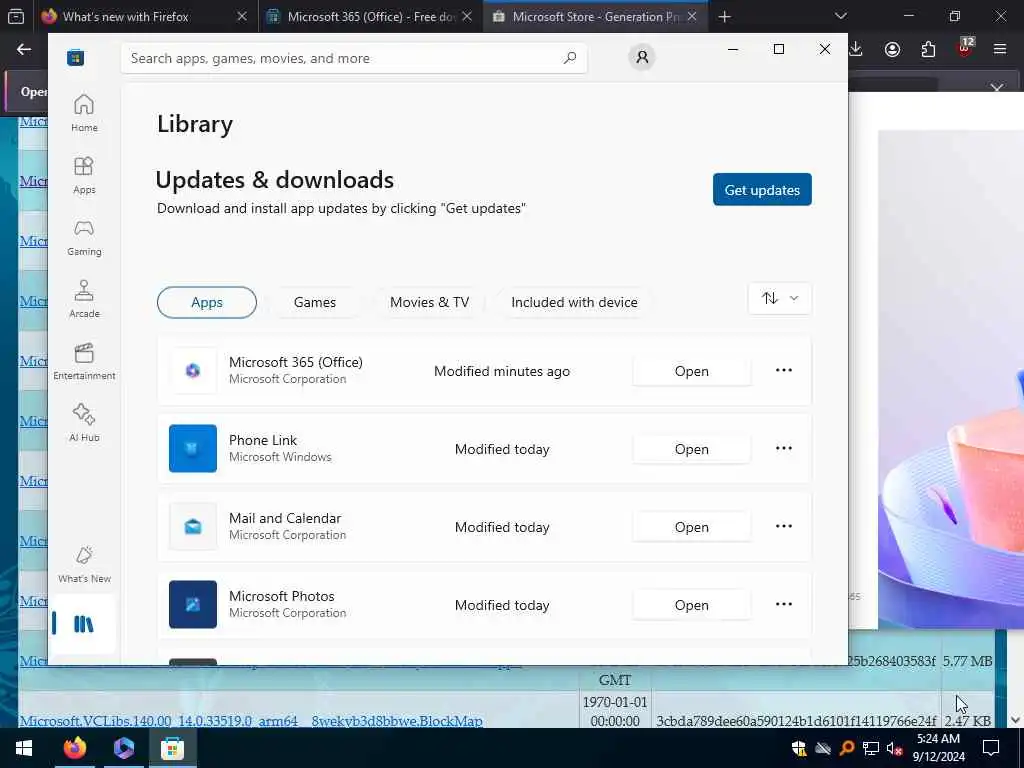Select the Apps filter tab

point(207,302)
